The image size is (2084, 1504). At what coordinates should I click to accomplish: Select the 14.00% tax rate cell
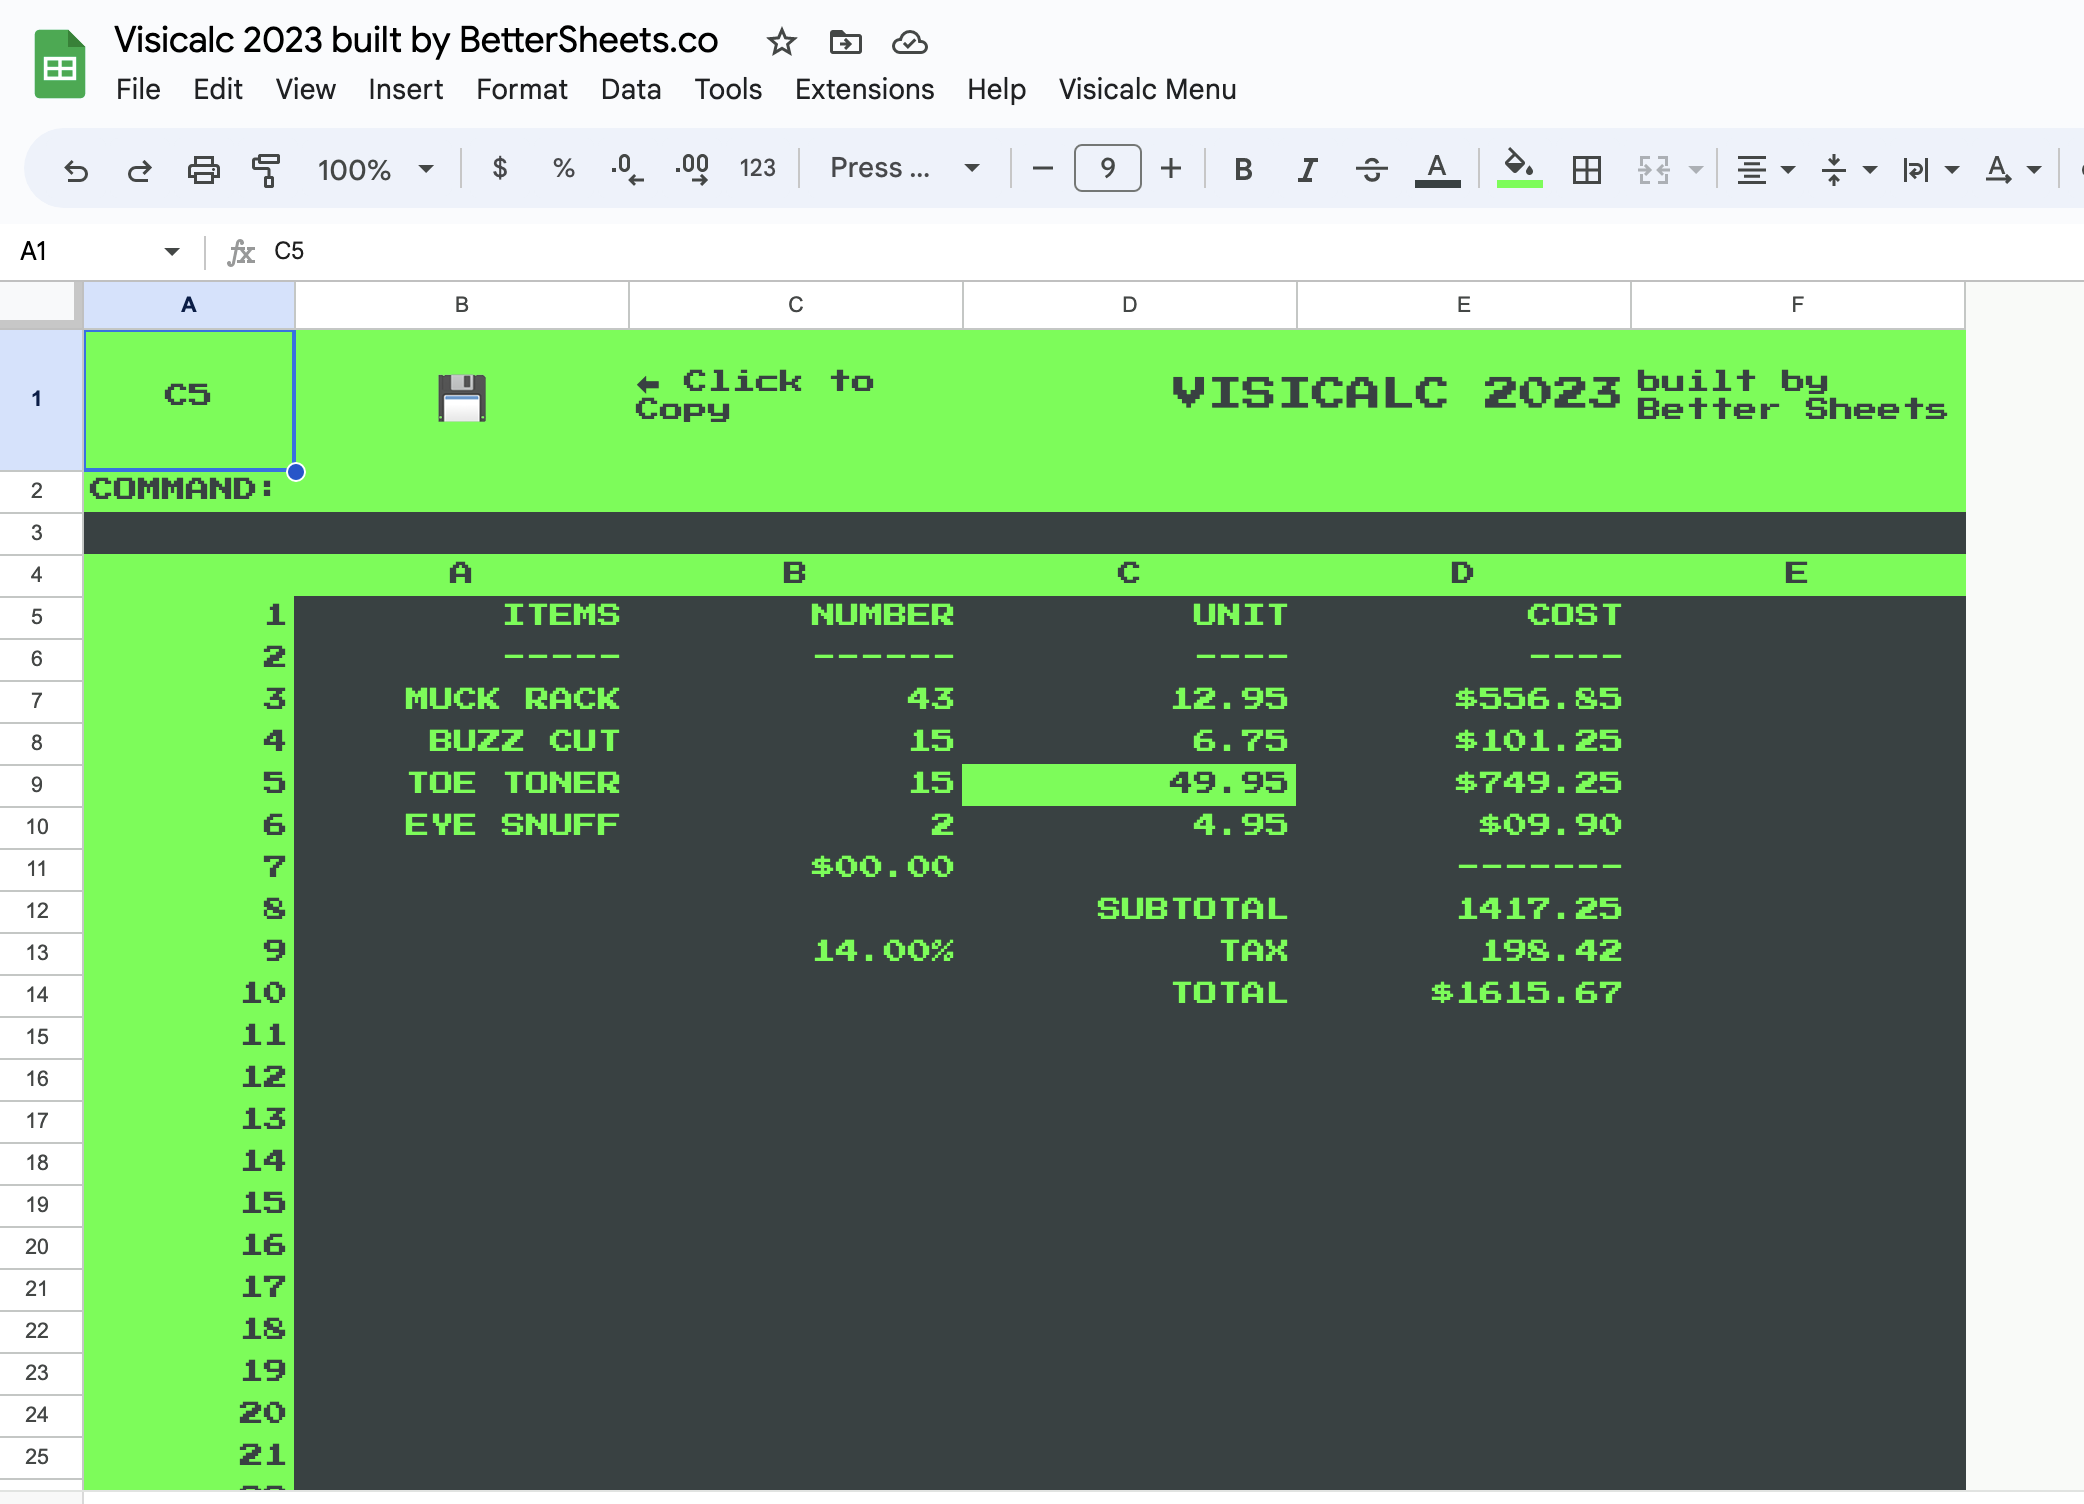tap(796, 953)
